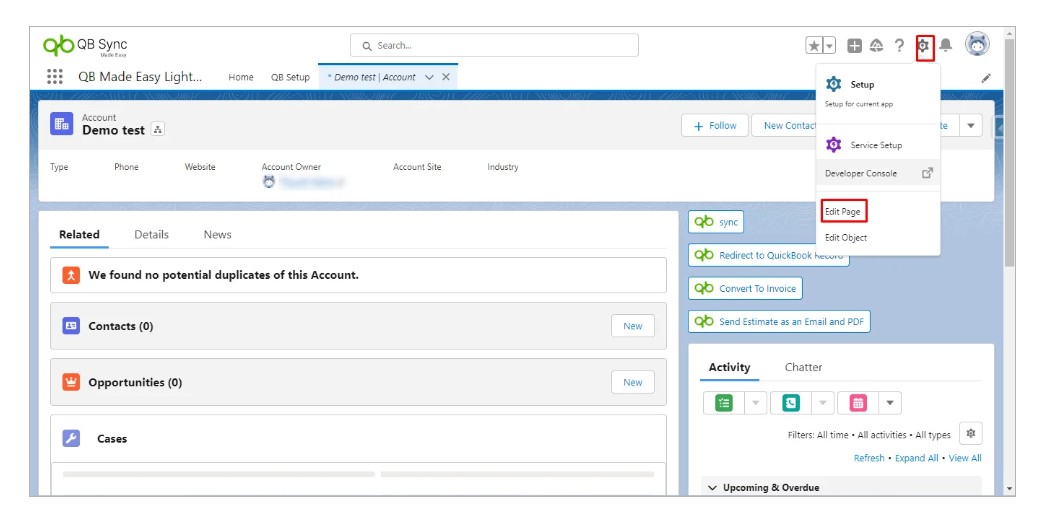
Task: Click Send Estimate as an Email and PDF
Action: (x=779, y=322)
